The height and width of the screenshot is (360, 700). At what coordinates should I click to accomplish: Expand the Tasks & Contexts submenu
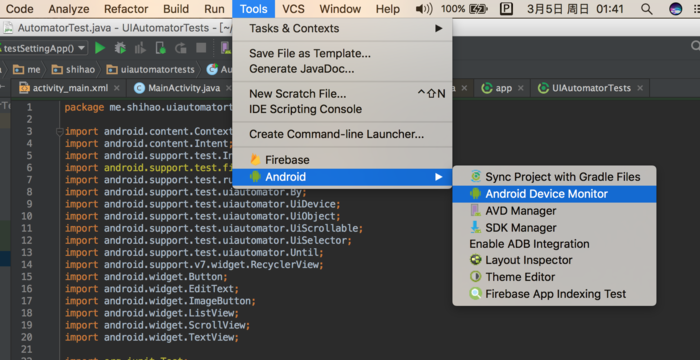click(x=342, y=28)
